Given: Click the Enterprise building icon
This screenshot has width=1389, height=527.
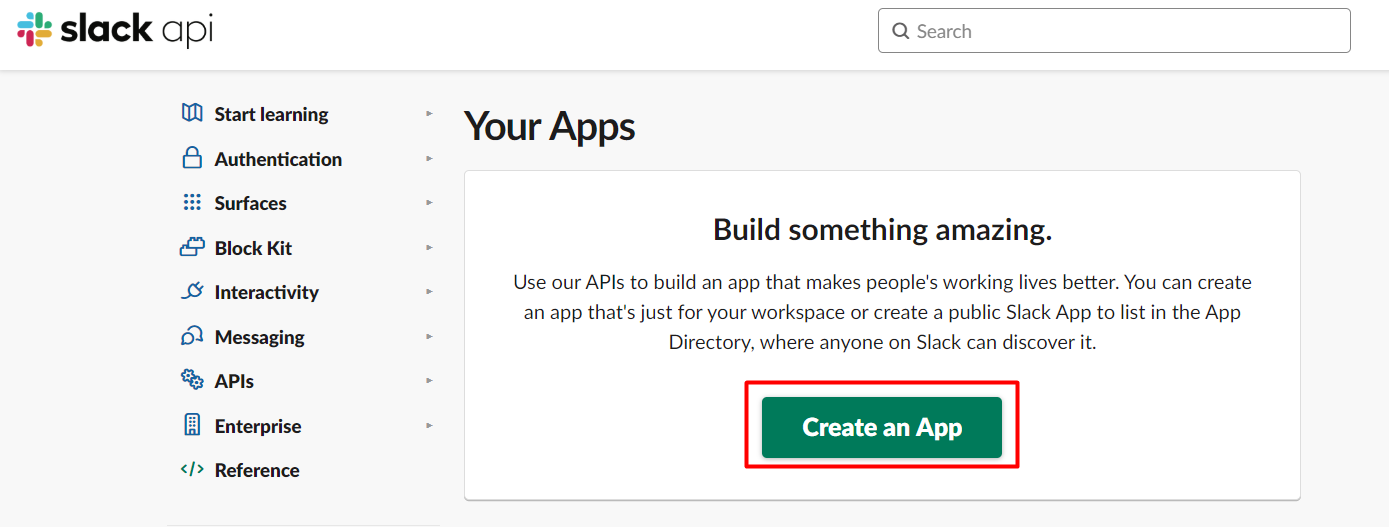Looking at the screenshot, I should tap(192, 425).
